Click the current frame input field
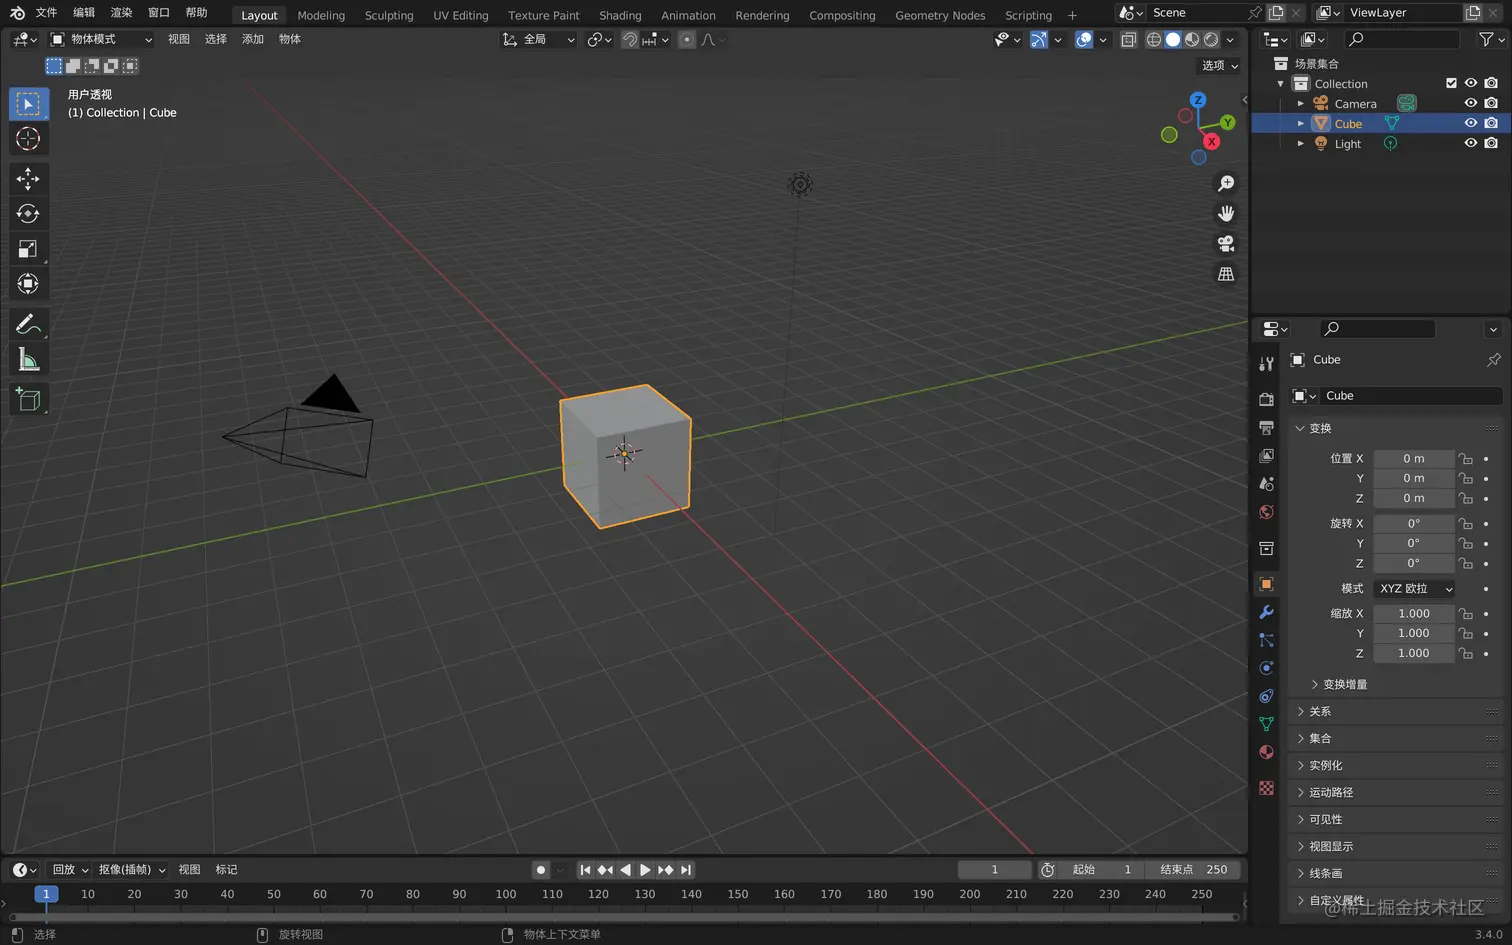The height and width of the screenshot is (945, 1512). 994,869
